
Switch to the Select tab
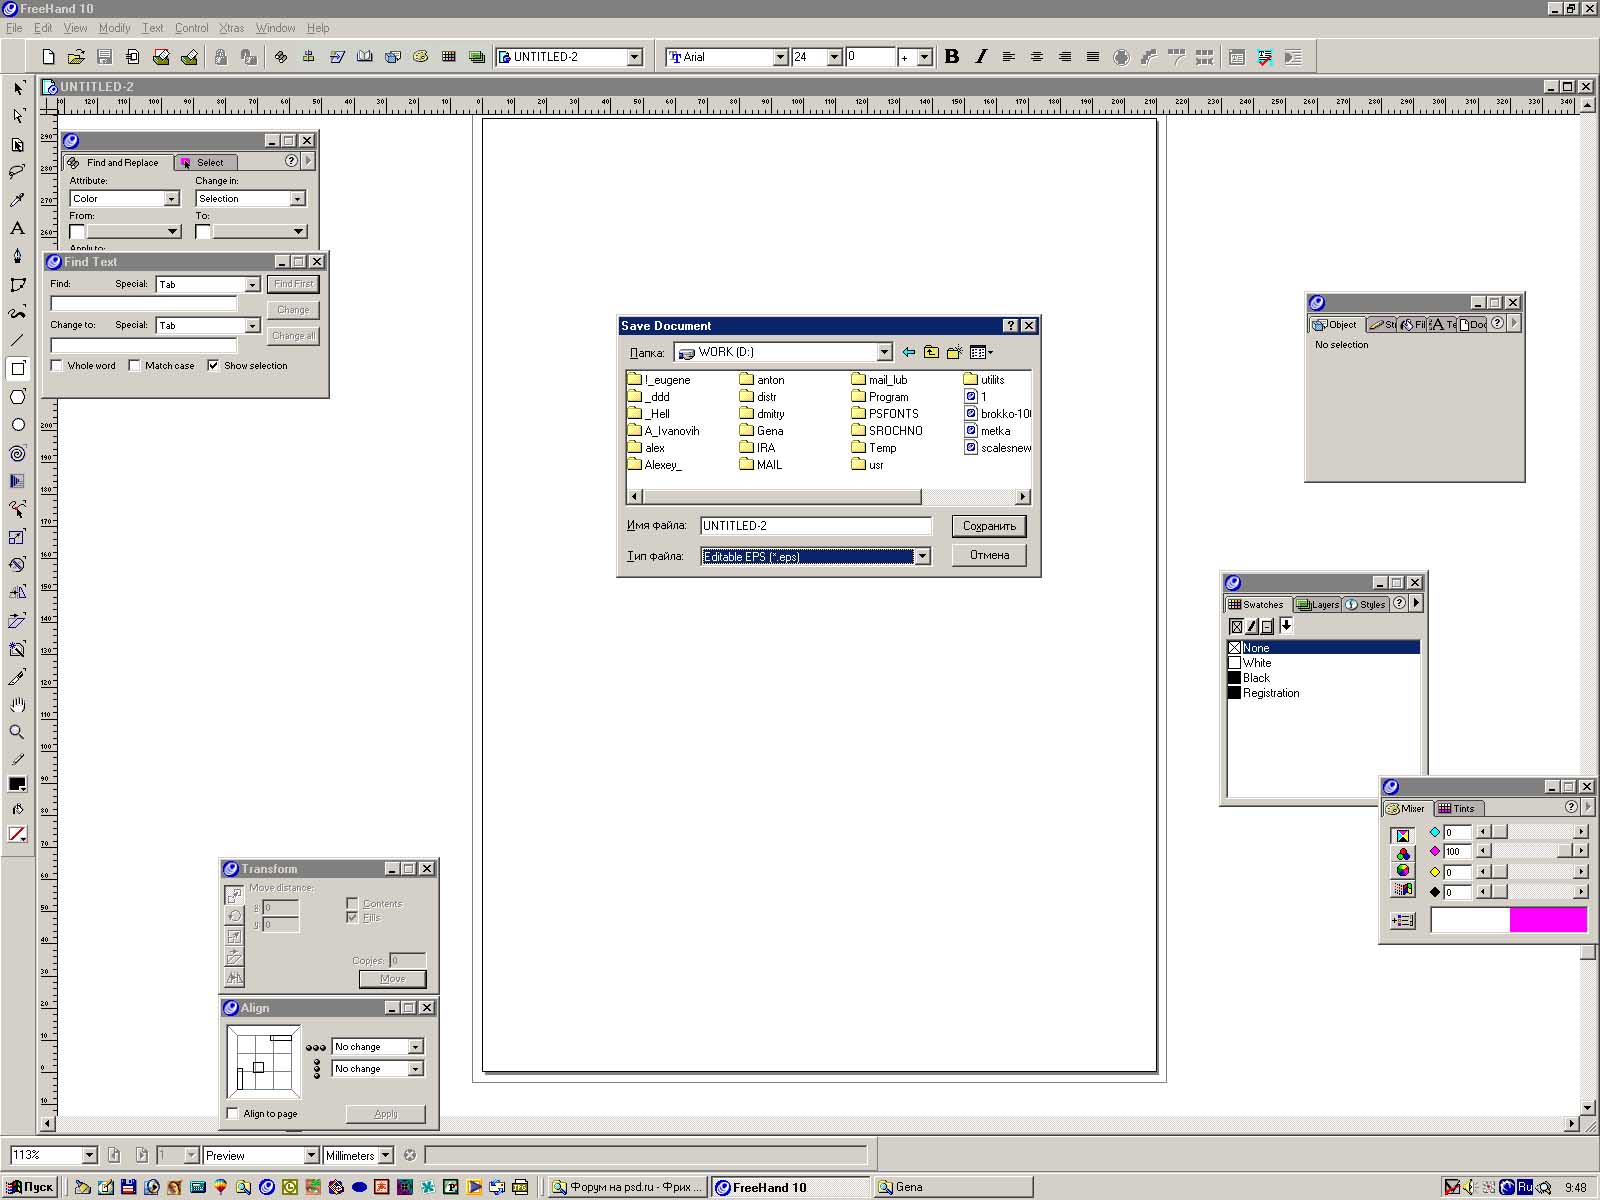(x=204, y=162)
